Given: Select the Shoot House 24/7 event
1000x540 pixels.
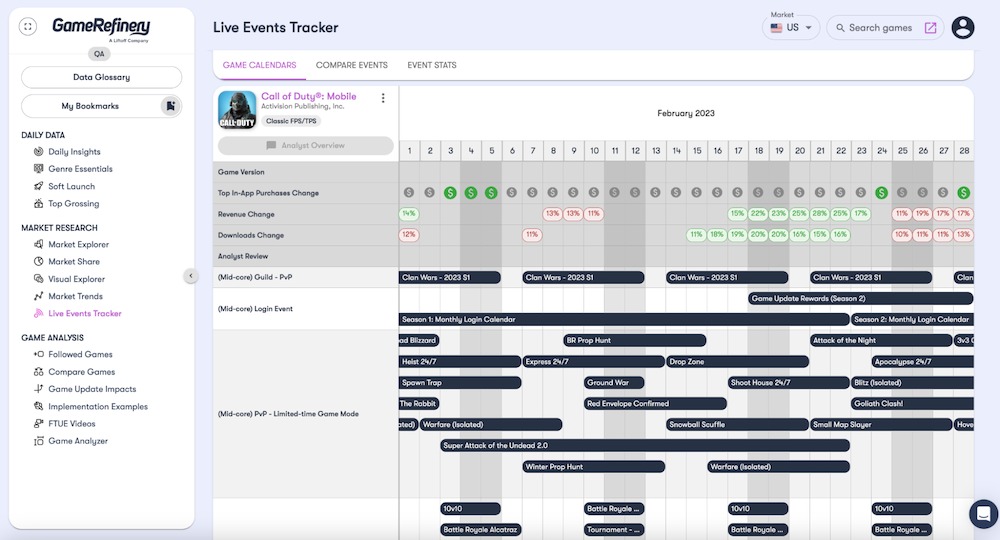Looking at the screenshot, I should click(x=788, y=383).
